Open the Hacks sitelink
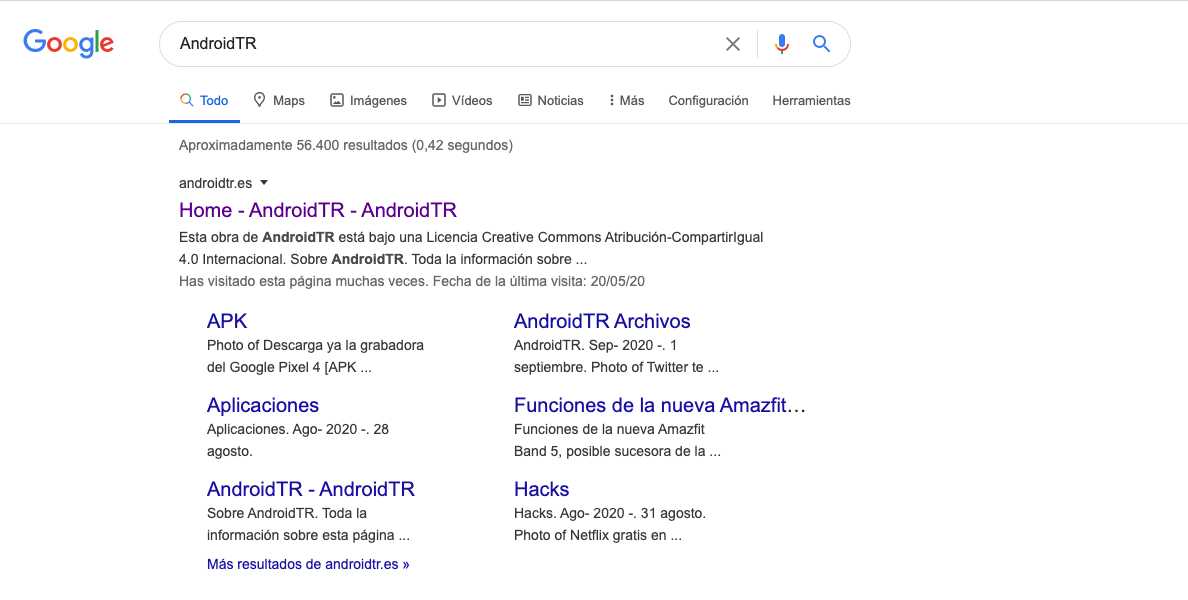 click(542, 489)
